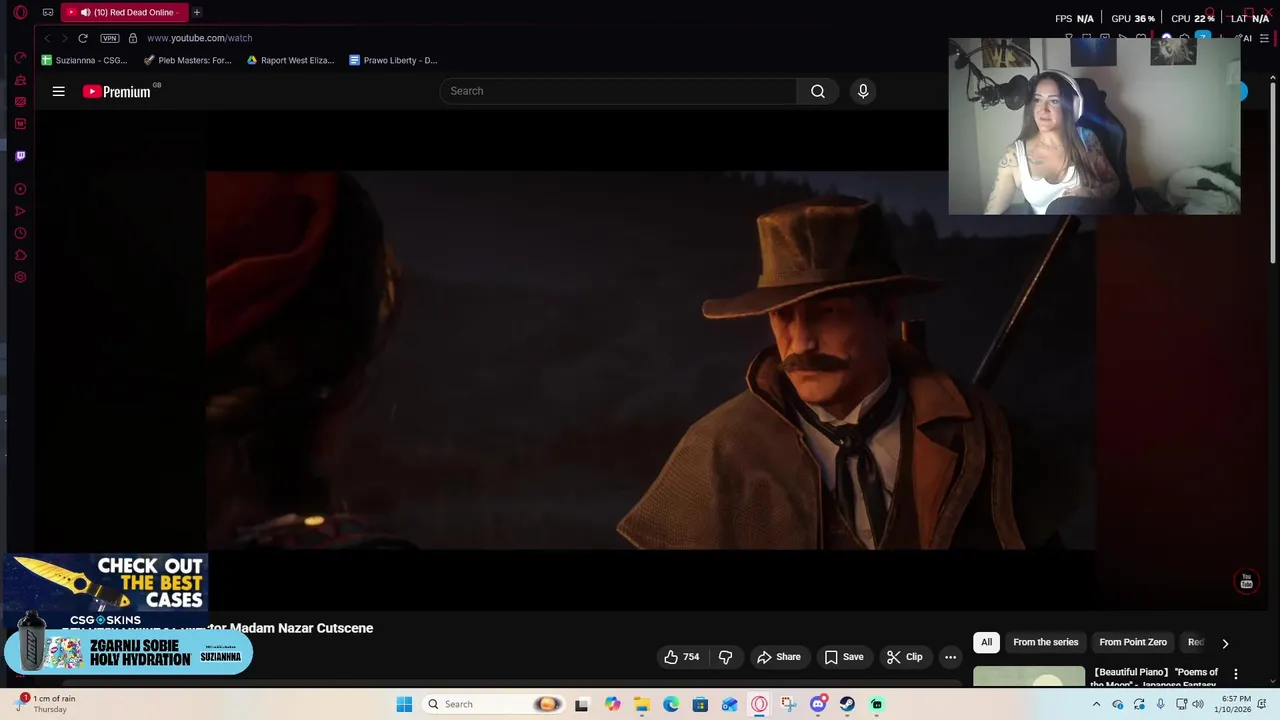Viewport: 1280px width, 720px height.
Task: Open Snipping Tool from the taskbar
Action: click(789, 704)
